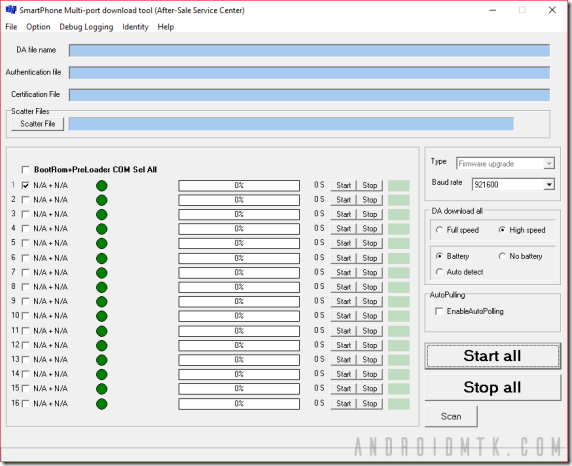Open the Type Firmware upgrade dropdown
The image size is (572, 466).
coord(549,163)
